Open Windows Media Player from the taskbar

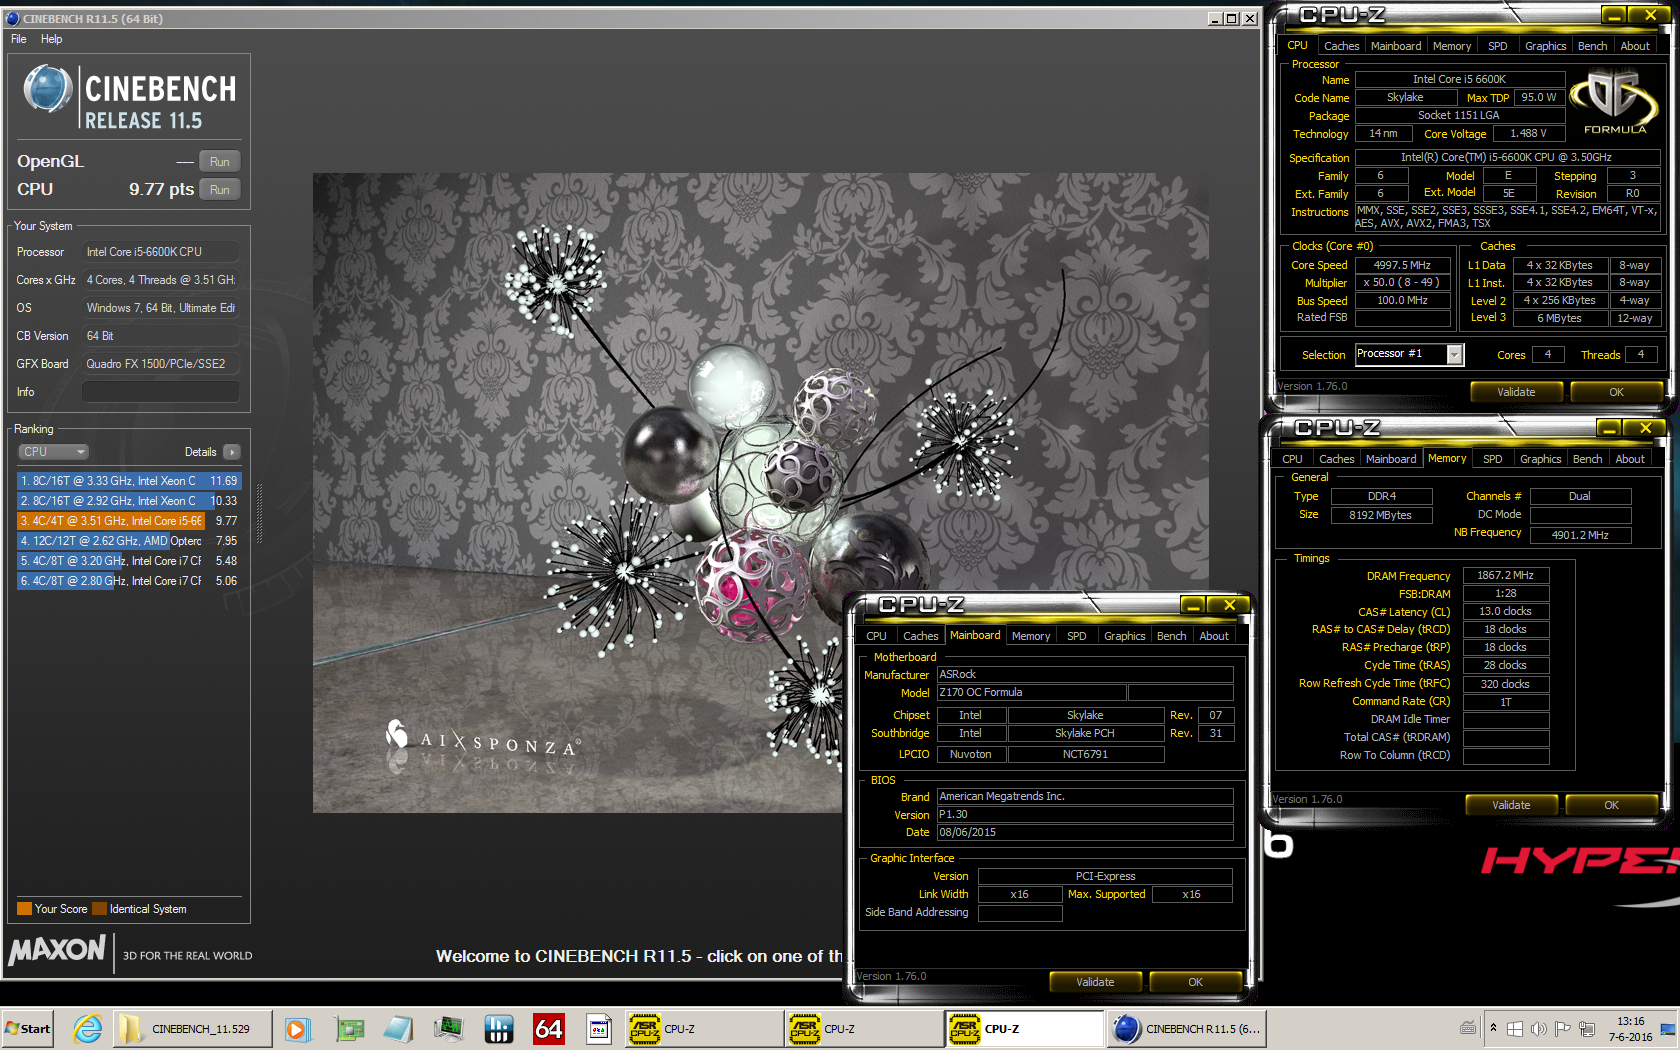297,1028
